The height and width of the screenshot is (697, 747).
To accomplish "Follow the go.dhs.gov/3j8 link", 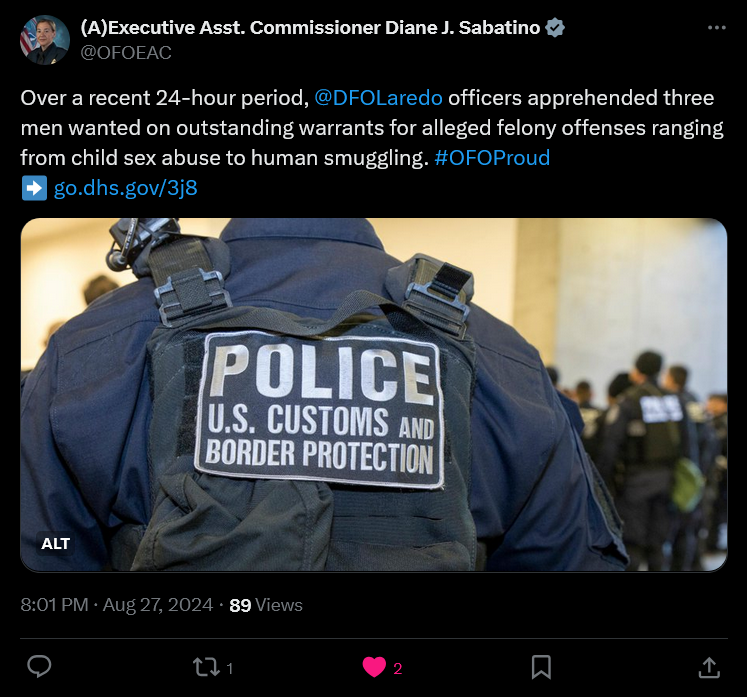I will [x=125, y=188].
